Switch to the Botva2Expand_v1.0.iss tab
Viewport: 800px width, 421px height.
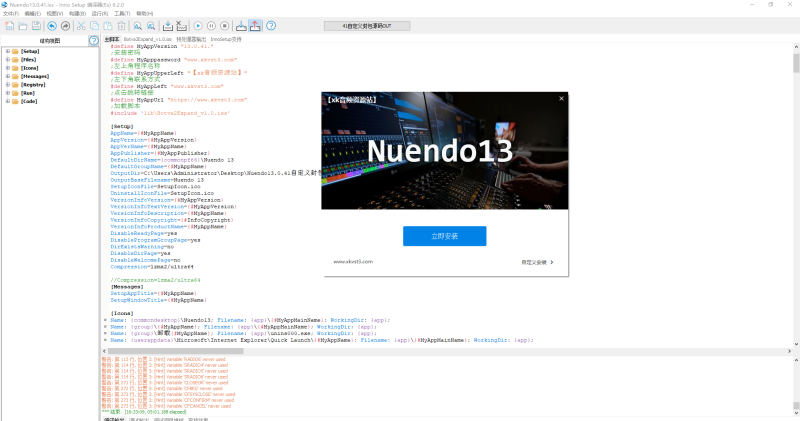(x=147, y=39)
